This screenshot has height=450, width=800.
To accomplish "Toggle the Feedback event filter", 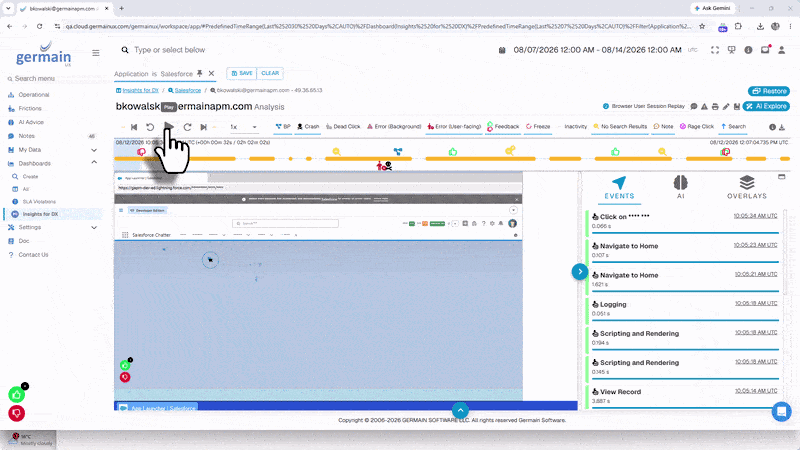I will click(503, 127).
